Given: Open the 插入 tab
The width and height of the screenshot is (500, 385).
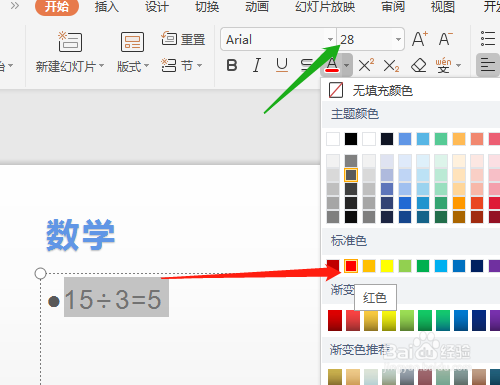Looking at the screenshot, I should point(106,7).
